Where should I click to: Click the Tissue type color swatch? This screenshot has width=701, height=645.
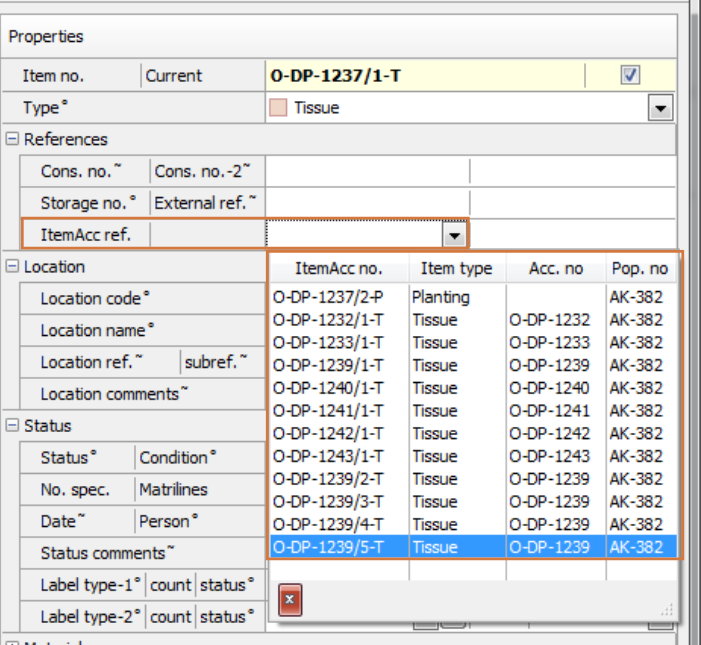click(x=278, y=108)
